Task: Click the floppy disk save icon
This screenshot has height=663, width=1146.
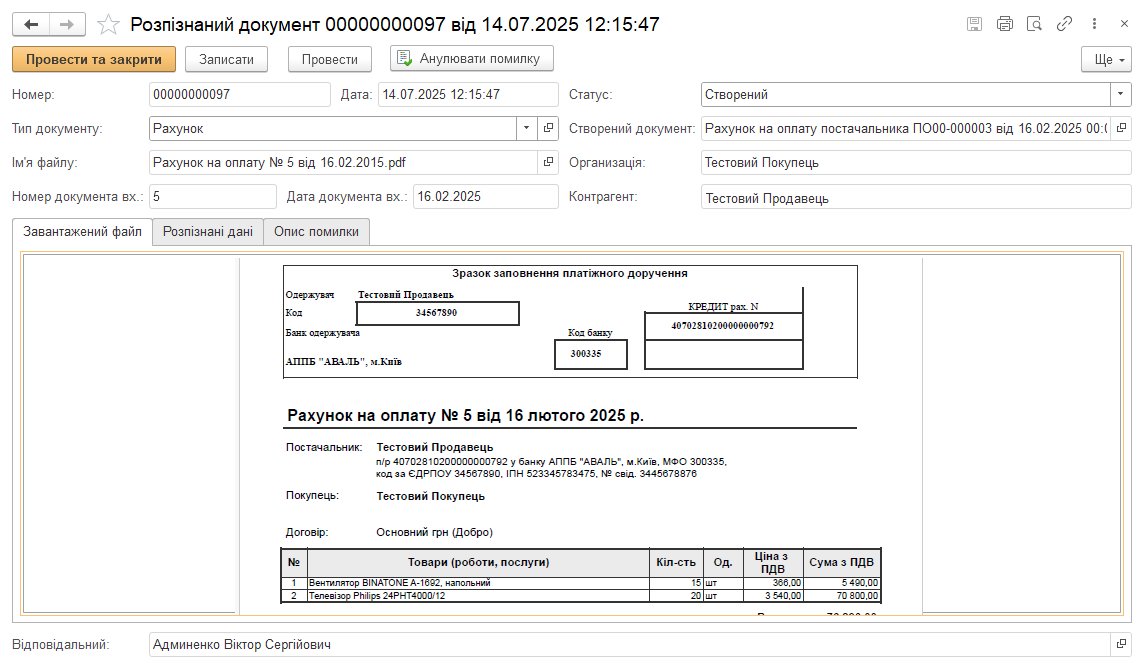Action: (x=974, y=24)
